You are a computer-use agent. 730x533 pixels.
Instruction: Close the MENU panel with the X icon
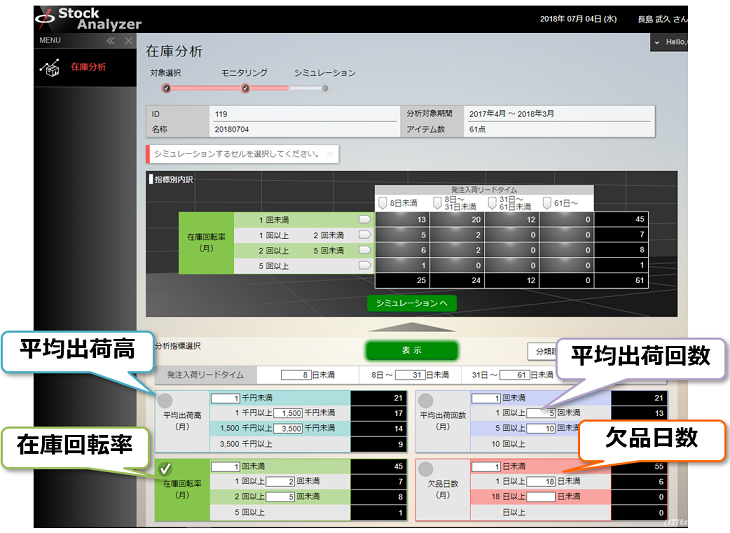(x=128, y=40)
